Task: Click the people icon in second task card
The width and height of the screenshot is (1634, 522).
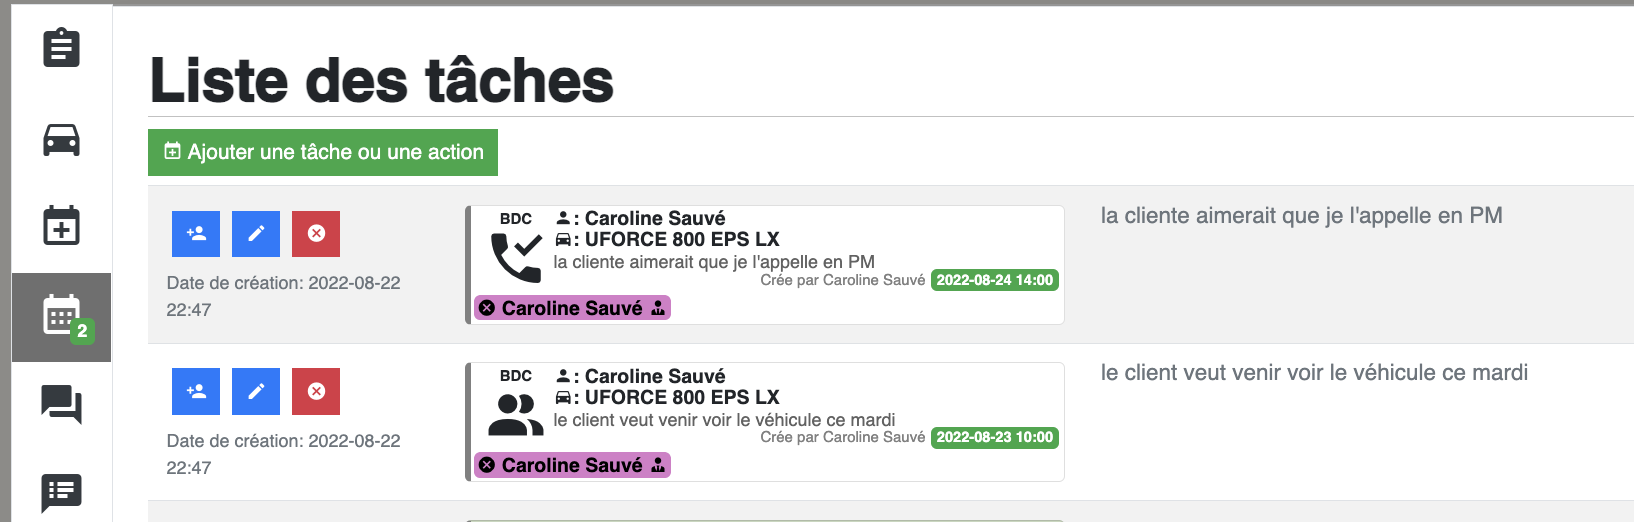Action: click(516, 415)
